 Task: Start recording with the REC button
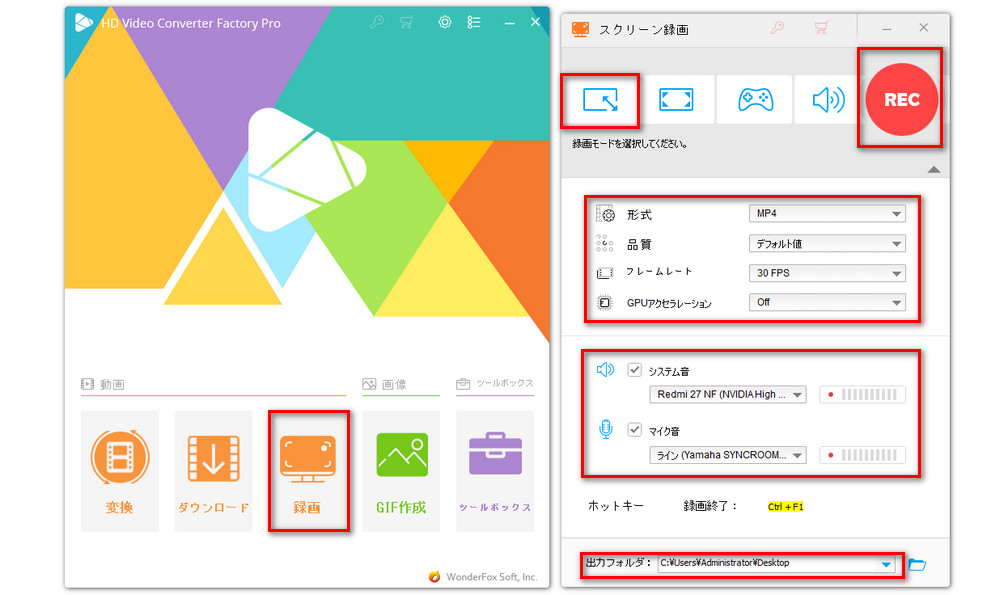click(901, 99)
